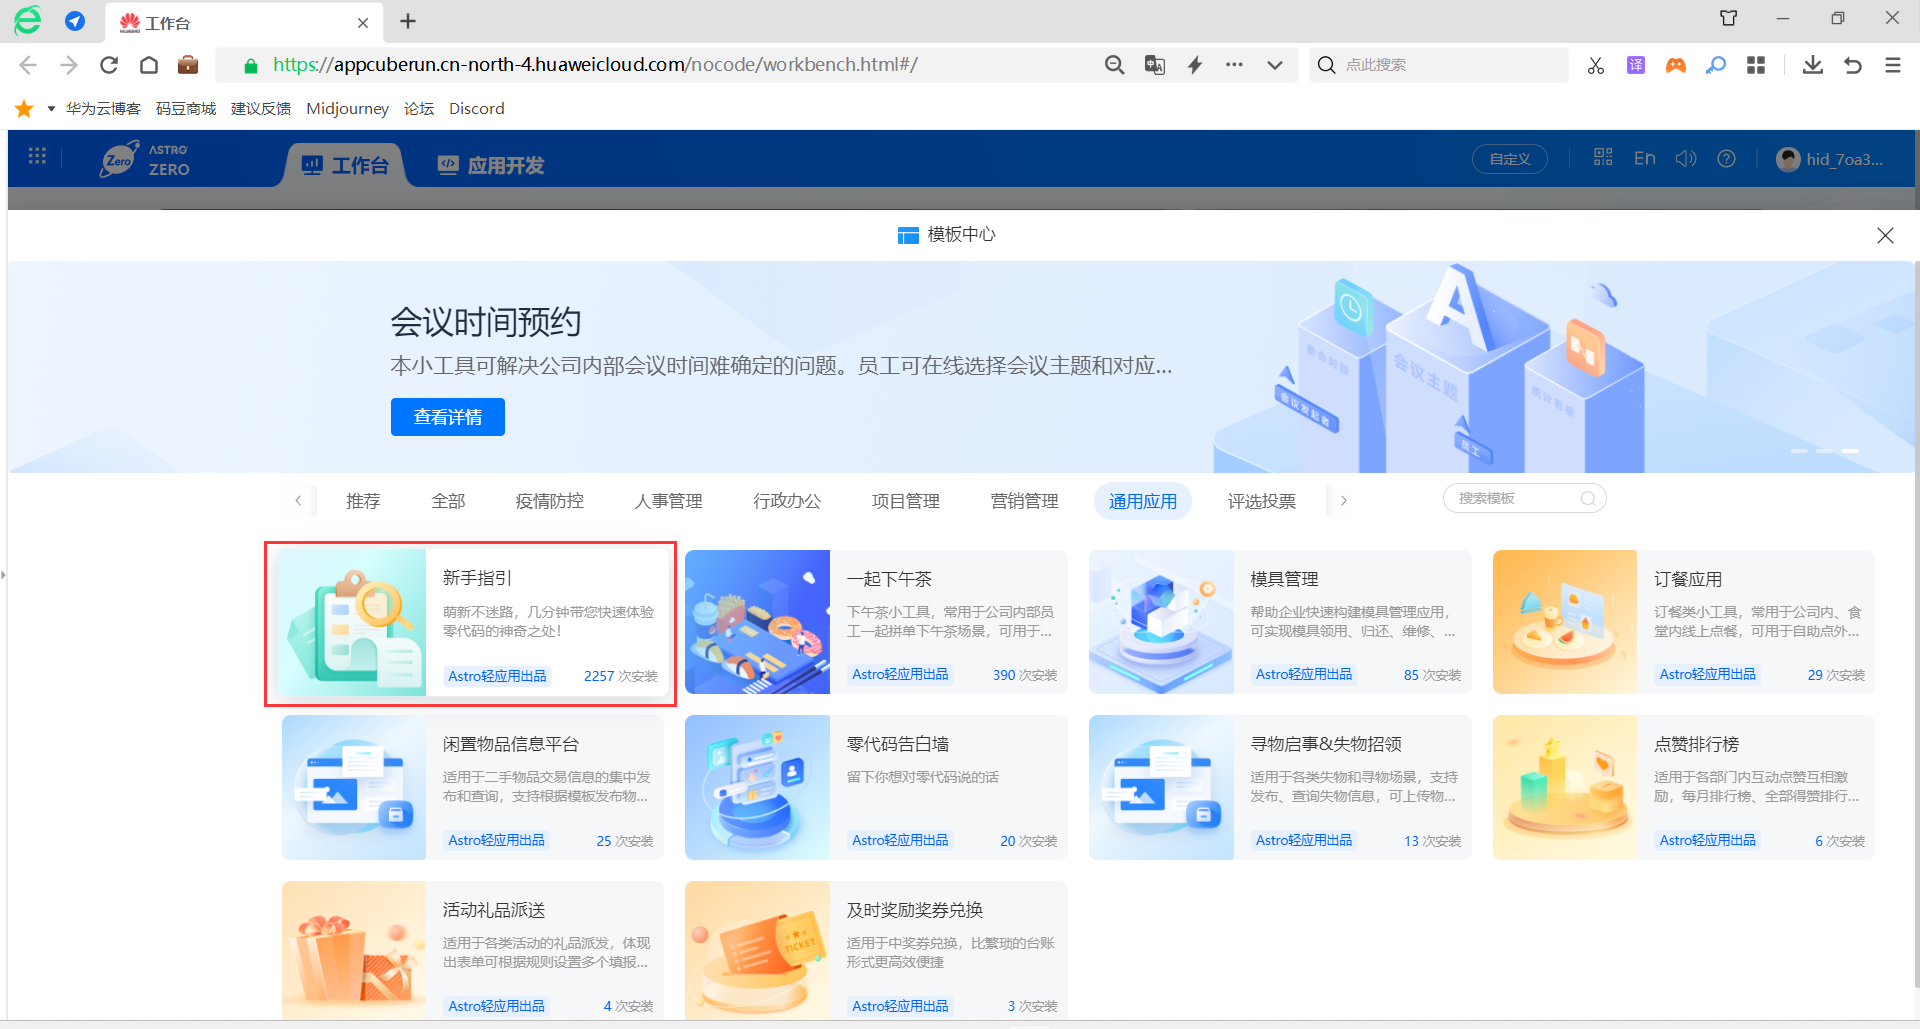Show more template categories with right chevron
This screenshot has width=1920, height=1029.
1344,501
